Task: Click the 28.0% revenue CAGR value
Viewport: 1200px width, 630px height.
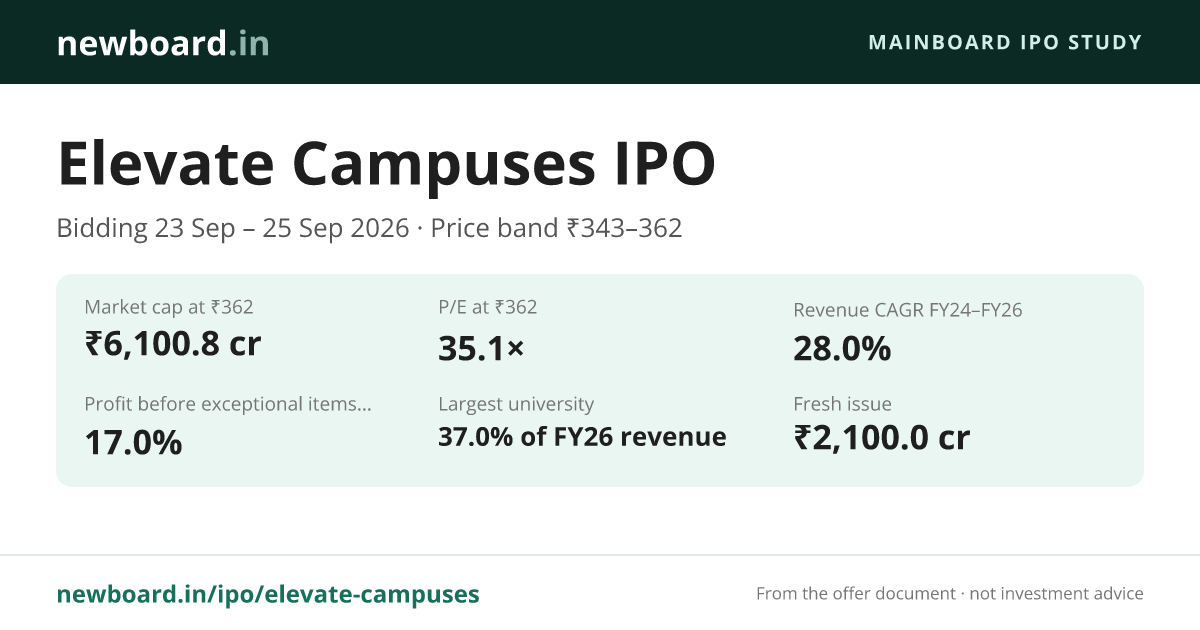Action: pos(842,348)
